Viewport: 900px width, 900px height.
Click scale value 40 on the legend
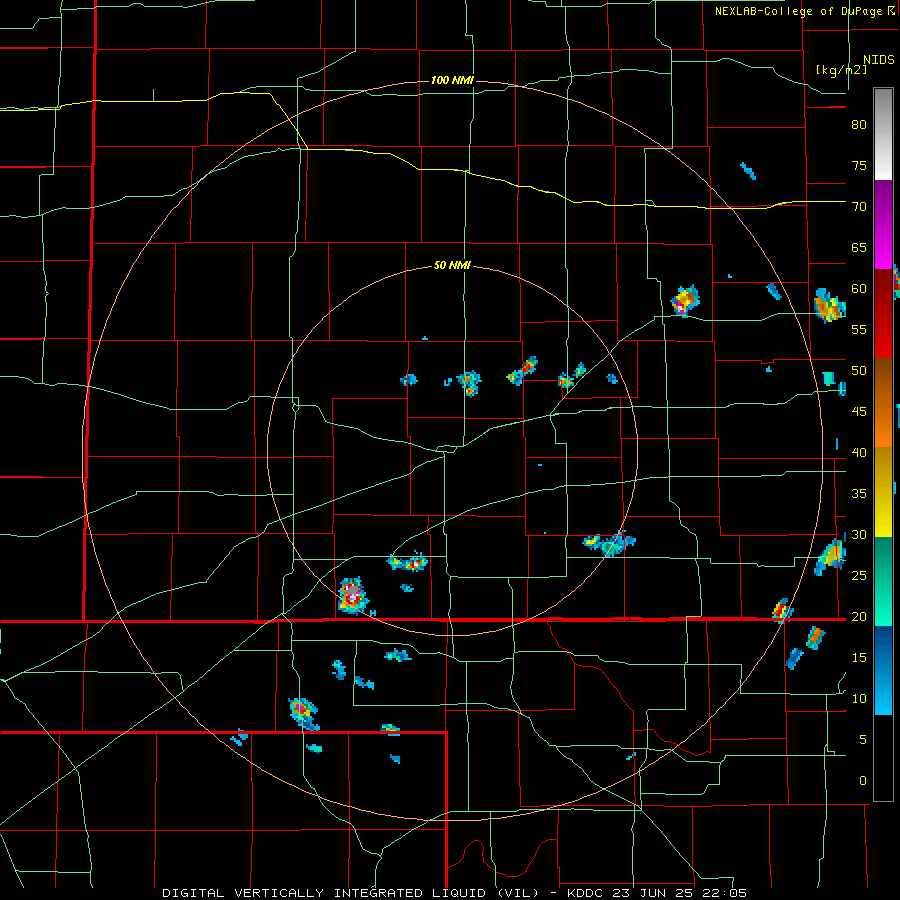pos(859,452)
